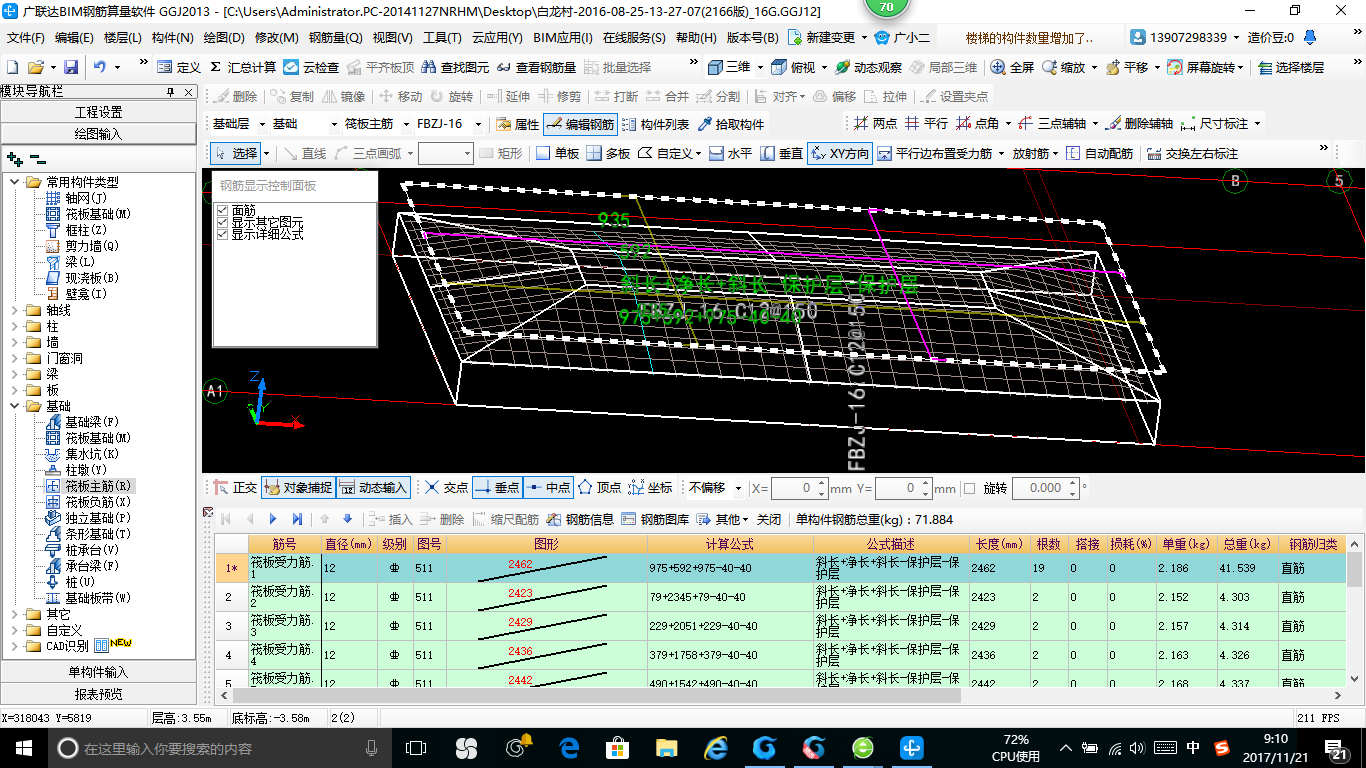Viewport: 1366px width, 768px height.
Task: Open the 其他 dropdown in rebar toolbar
Action: (x=721, y=519)
